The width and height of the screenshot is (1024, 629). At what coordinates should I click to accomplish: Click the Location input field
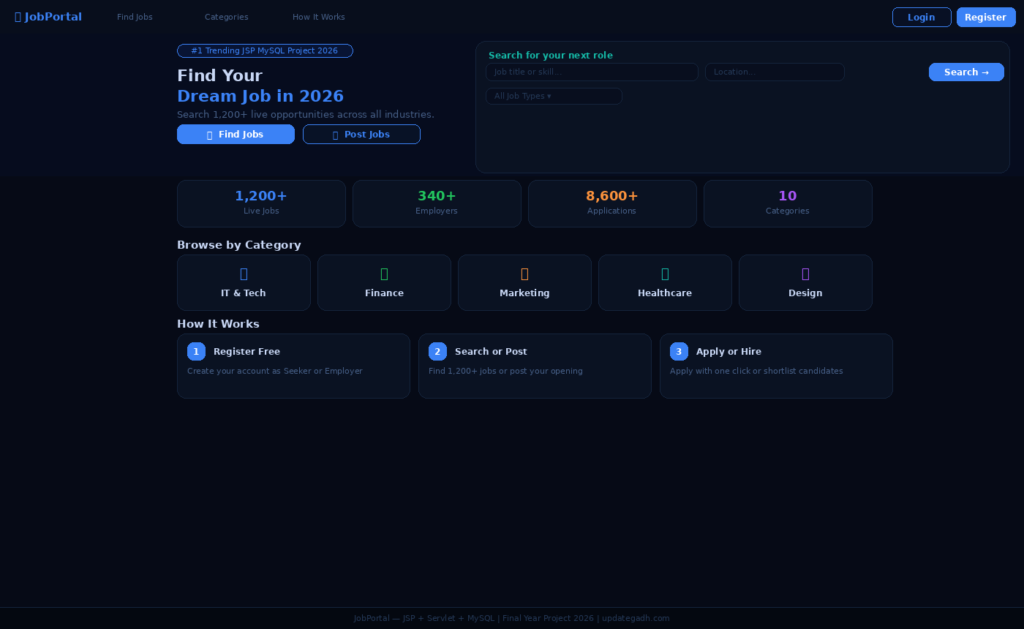point(774,72)
